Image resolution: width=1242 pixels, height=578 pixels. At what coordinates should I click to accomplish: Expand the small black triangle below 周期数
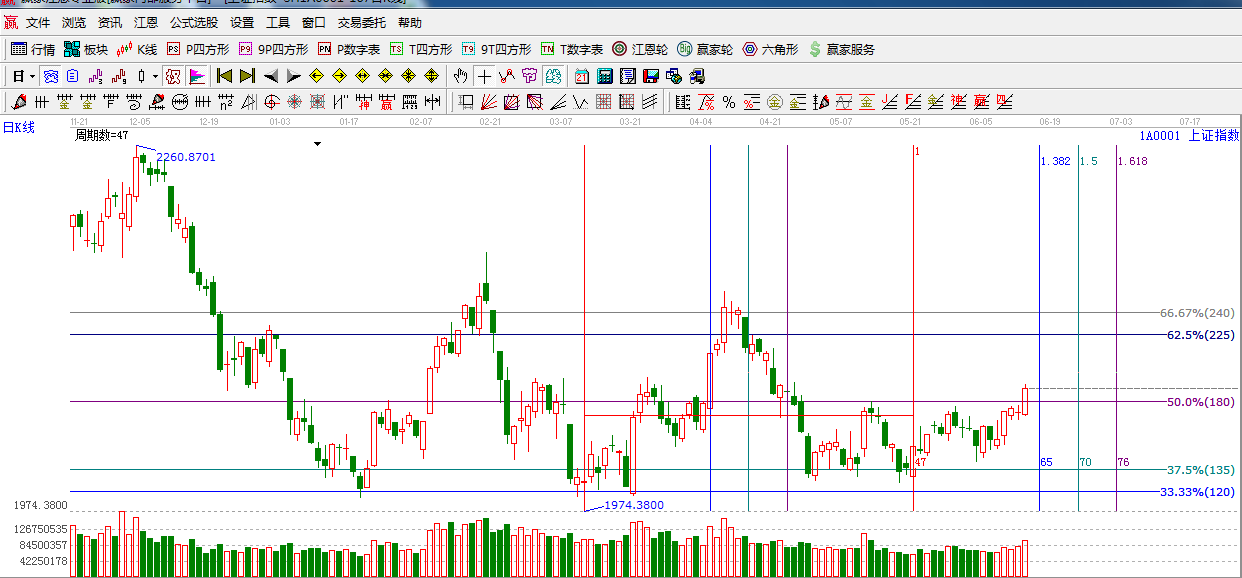(318, 144)
